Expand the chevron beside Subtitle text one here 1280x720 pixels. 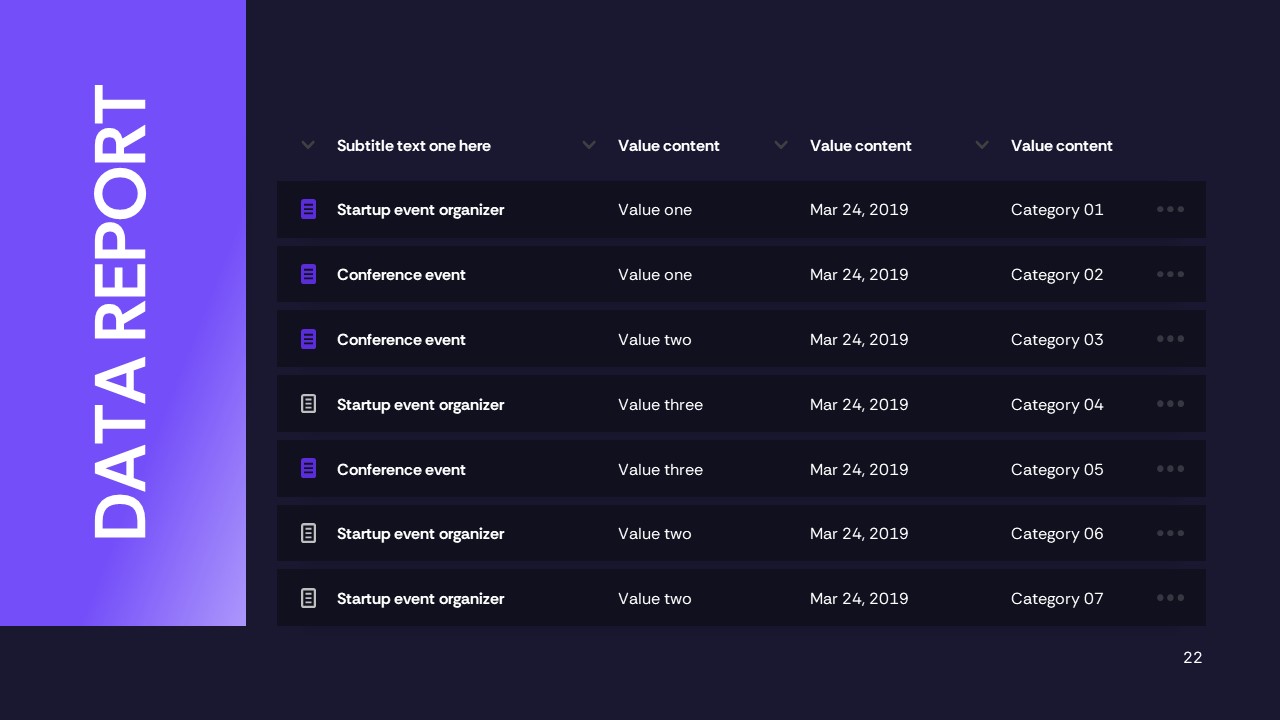pos(308,145)
